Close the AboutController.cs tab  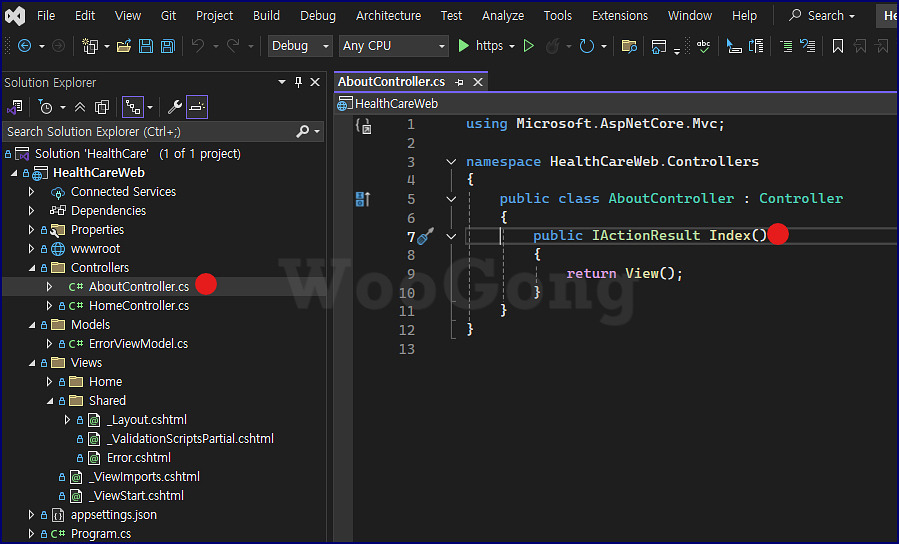478,83
